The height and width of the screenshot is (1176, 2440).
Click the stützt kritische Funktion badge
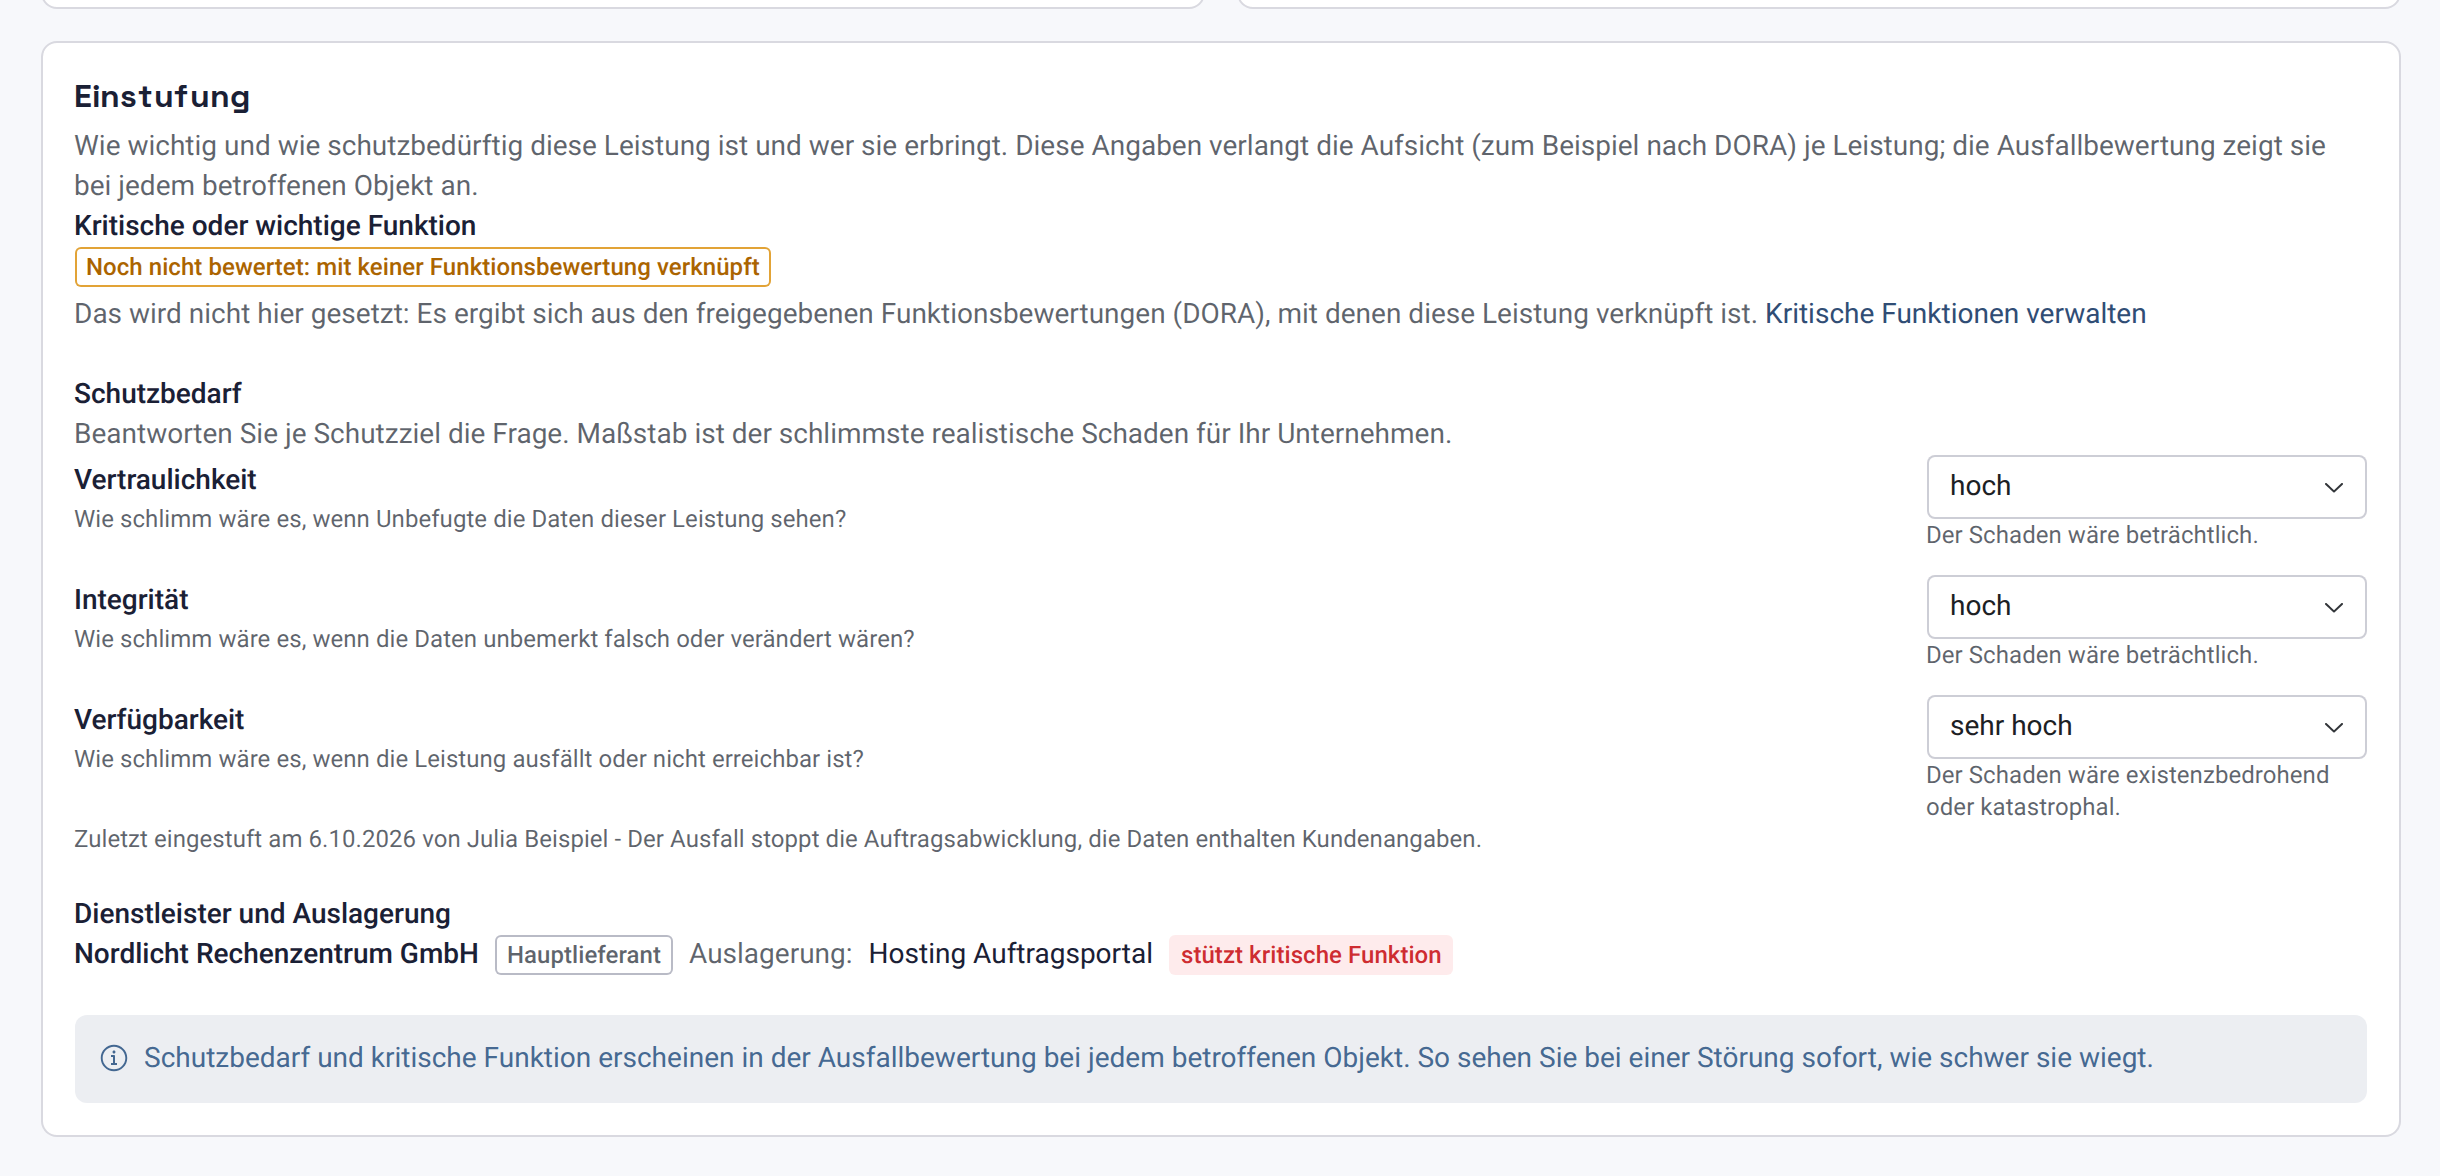[x=1310, y=955]
